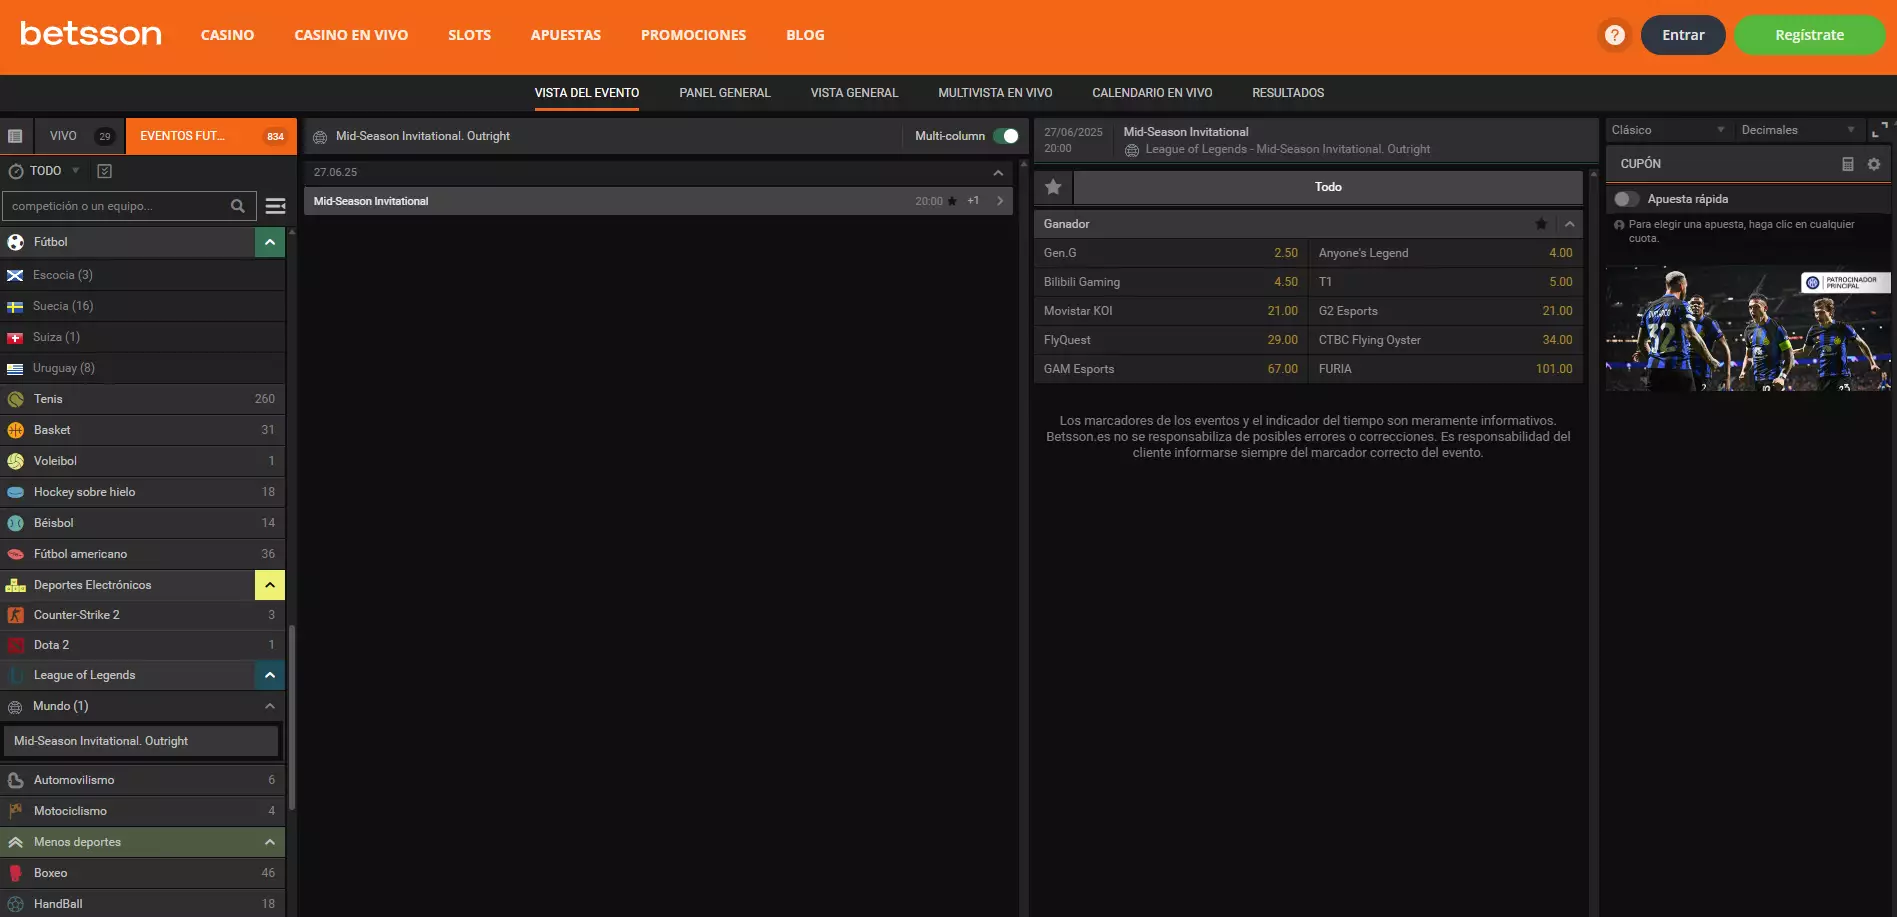This screenshot has height=917, width=1897.
Task: Open the sidebar hamburger list icon
Action: coord(275,206)
